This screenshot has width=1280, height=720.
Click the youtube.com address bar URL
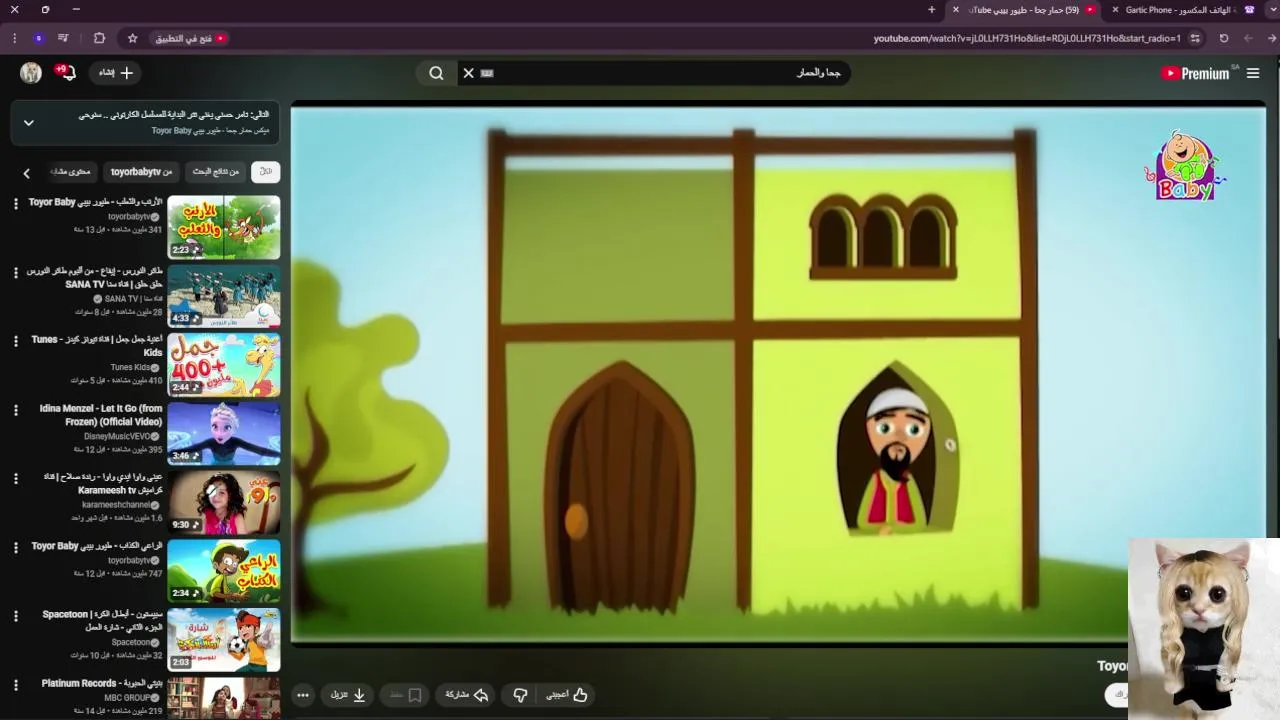[1027, 38]
